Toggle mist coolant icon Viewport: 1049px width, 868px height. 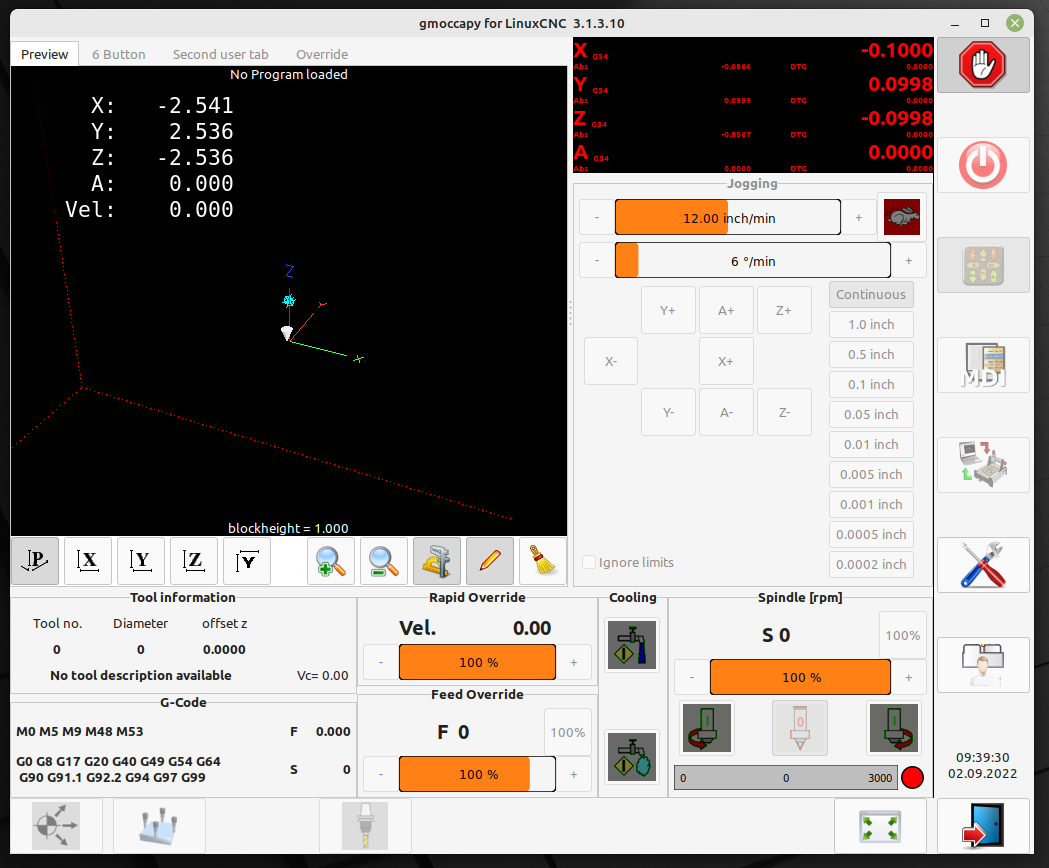point(632,757)
